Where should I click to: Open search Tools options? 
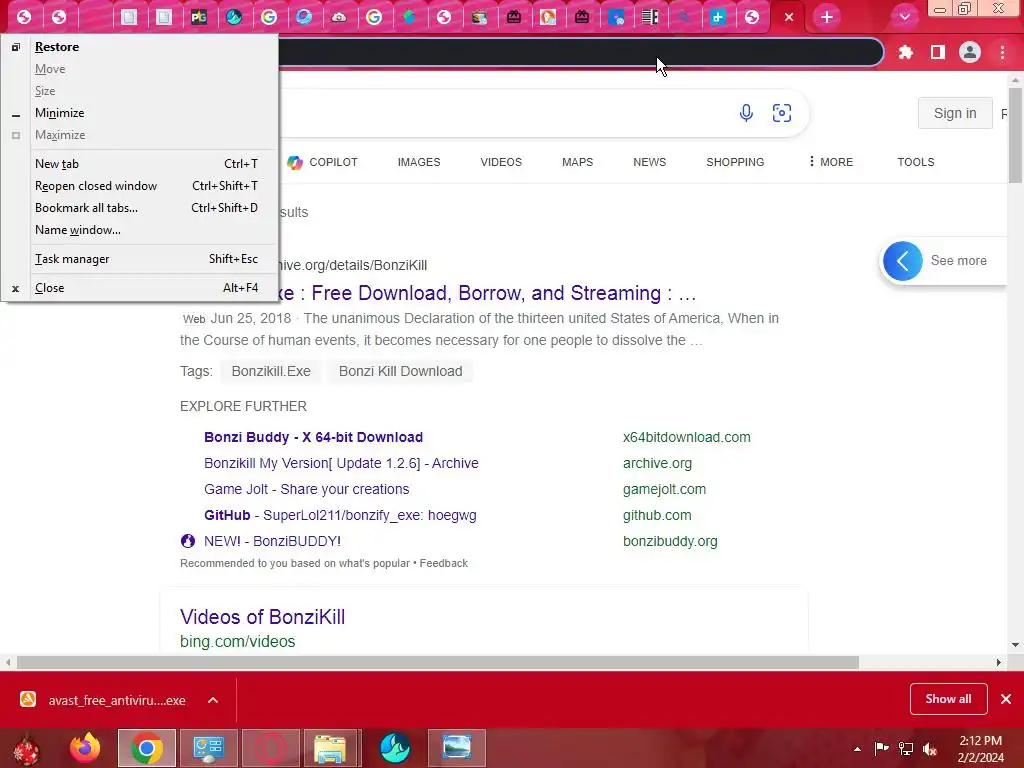pos(916,162)
